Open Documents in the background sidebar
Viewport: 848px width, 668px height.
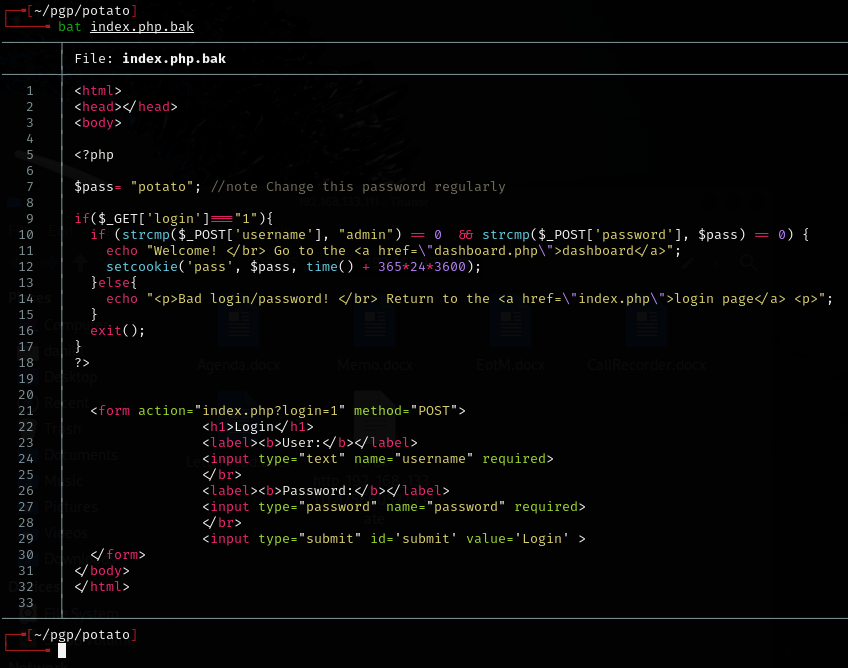(x=80, y=454)
